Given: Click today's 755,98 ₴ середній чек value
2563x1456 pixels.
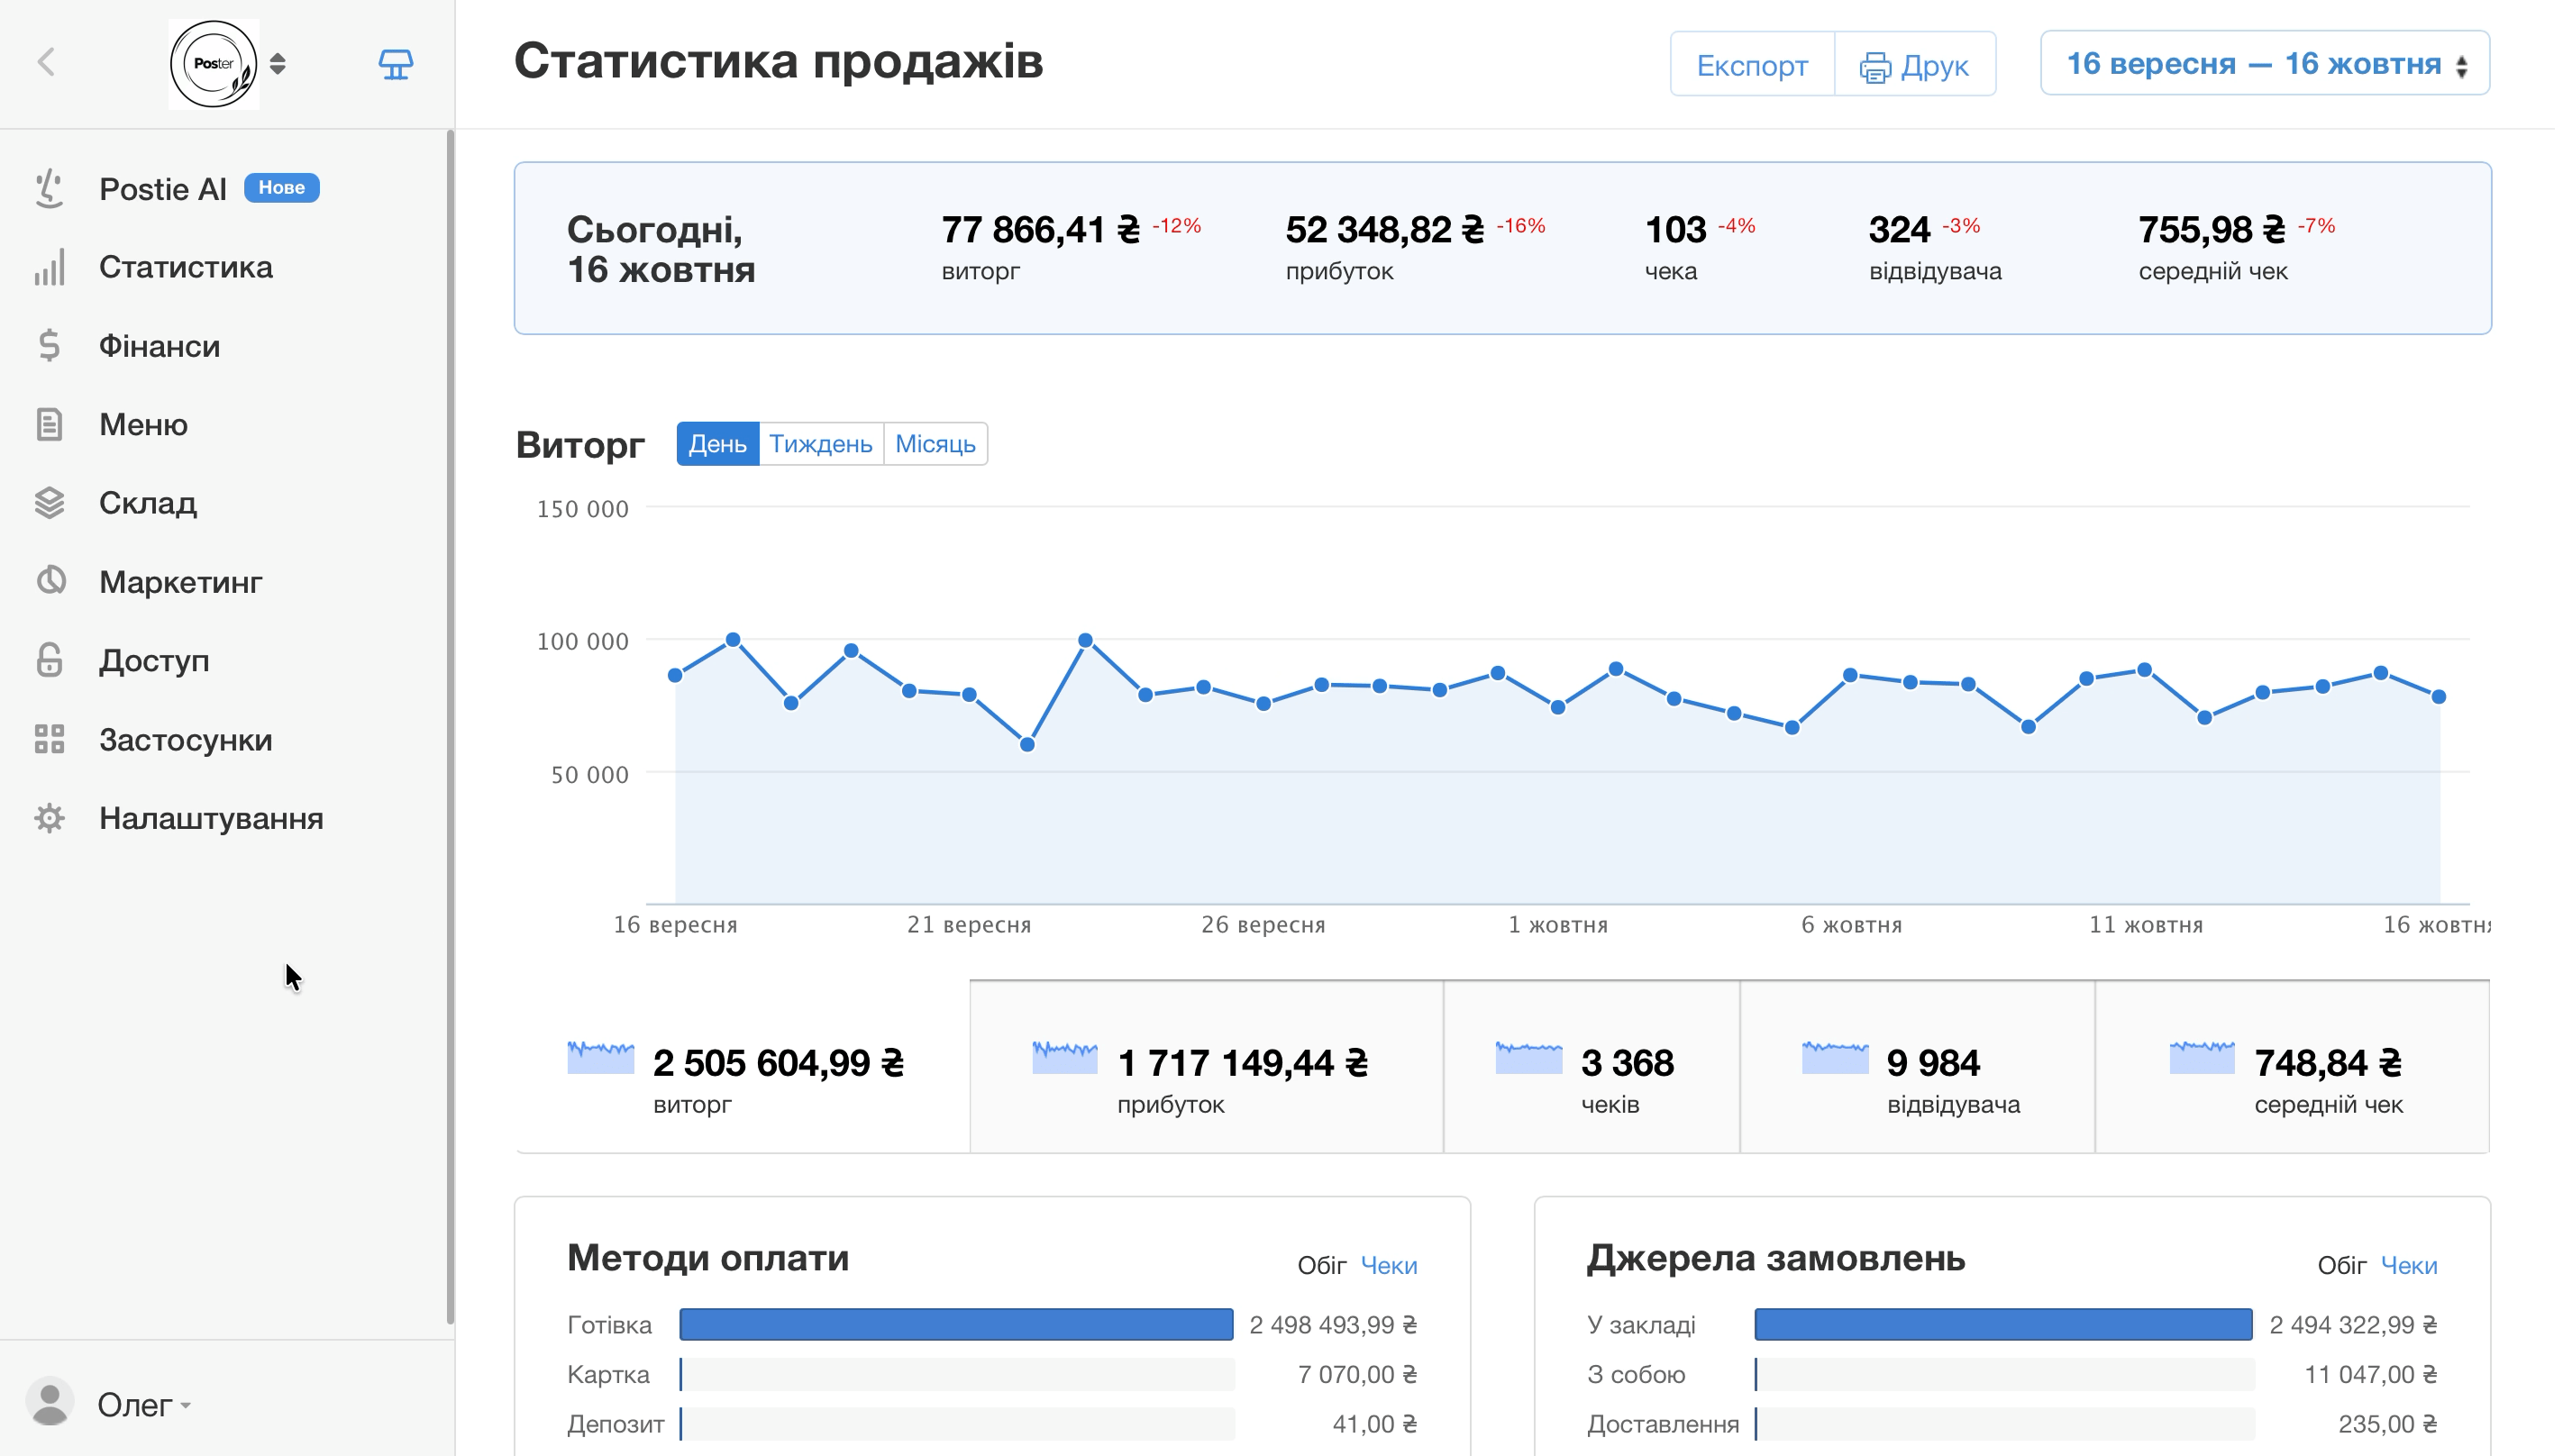Looking at the screenshot, I should (2218, 231).
